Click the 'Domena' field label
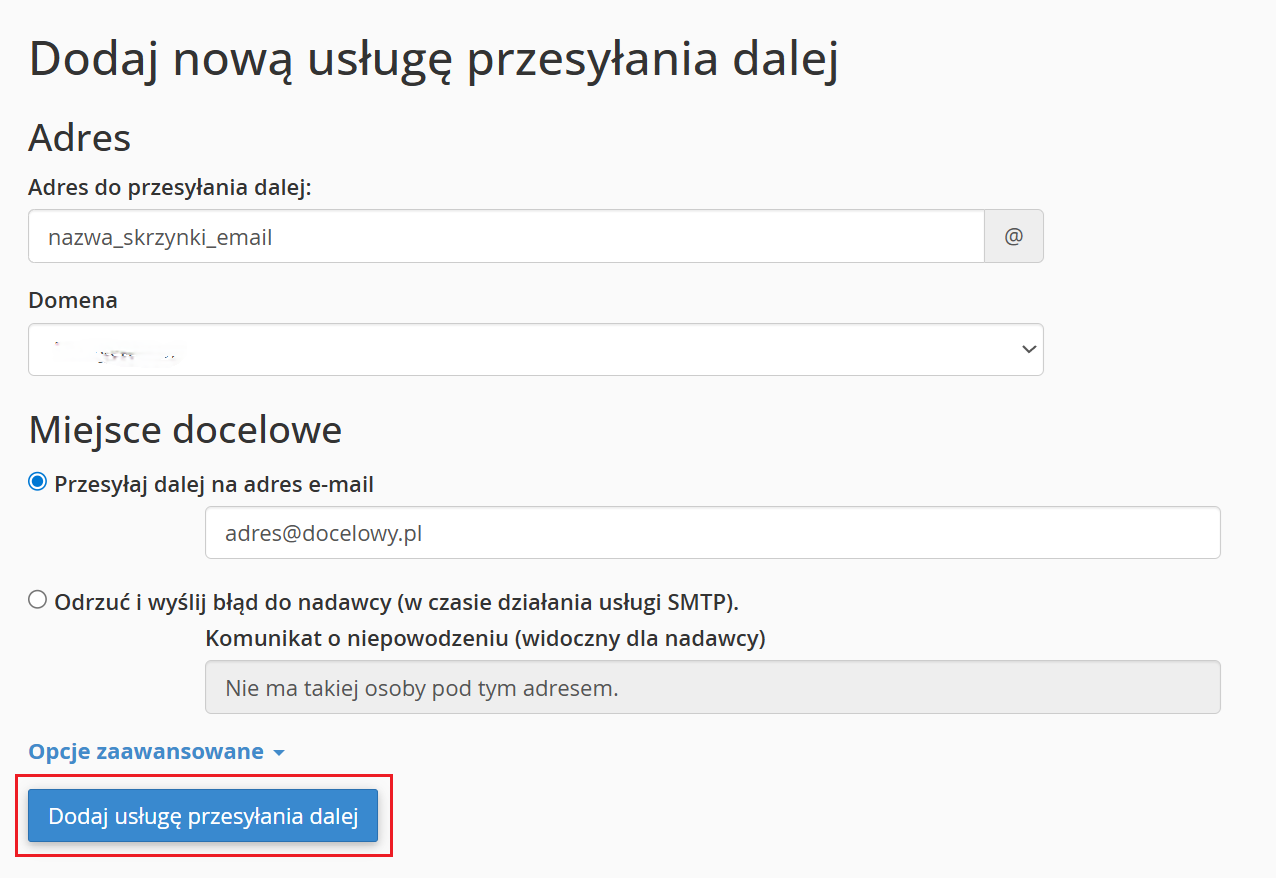 point(73,300)
